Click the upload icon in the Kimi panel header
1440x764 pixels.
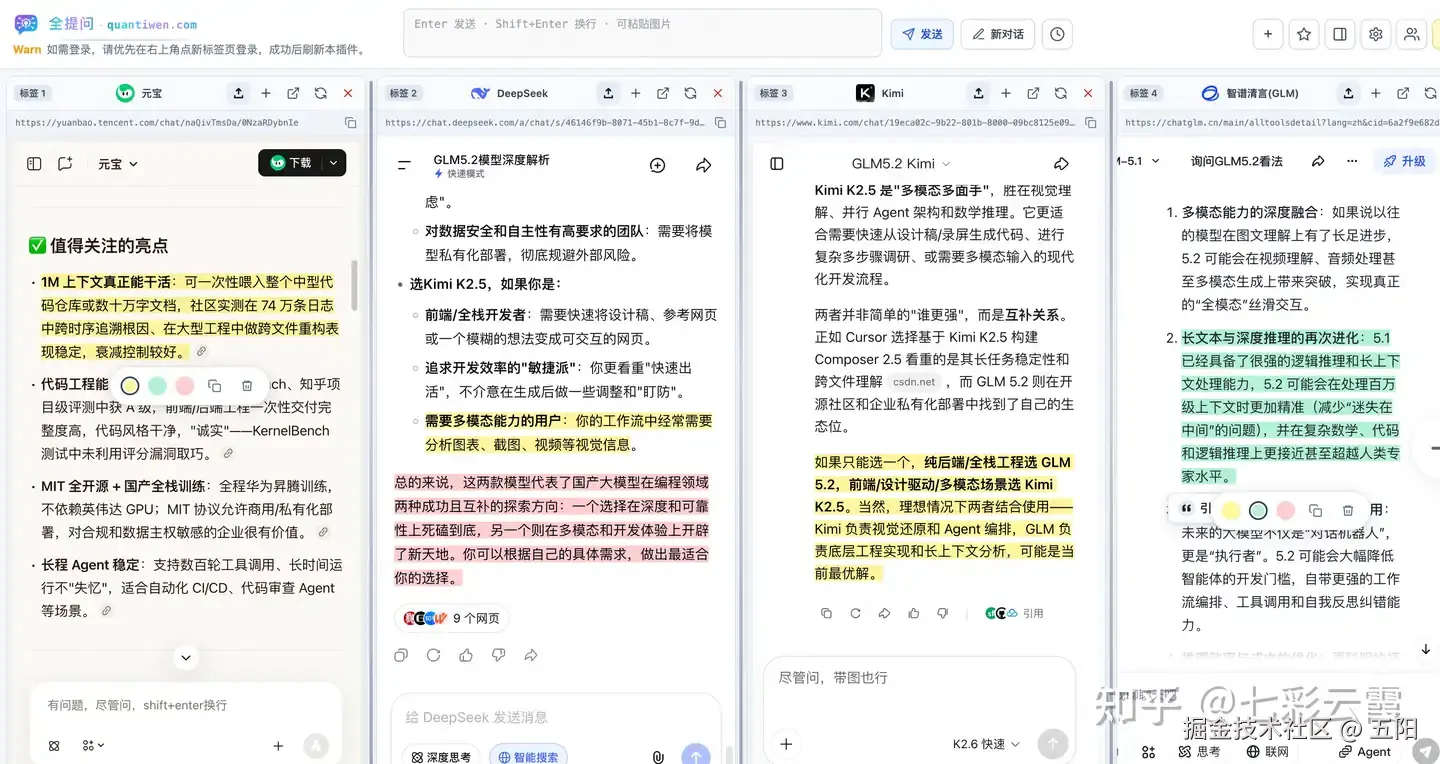(979, 93)
